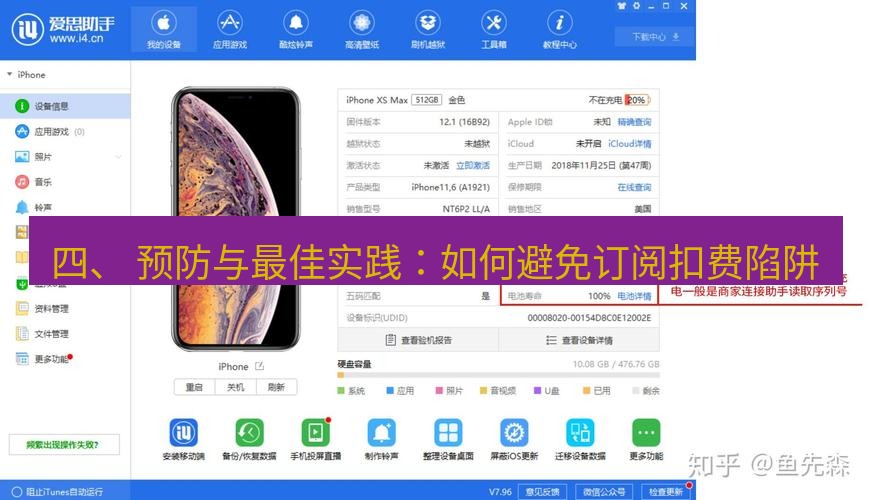Open 安装移动端 shortcut icon

pos(184,432)
